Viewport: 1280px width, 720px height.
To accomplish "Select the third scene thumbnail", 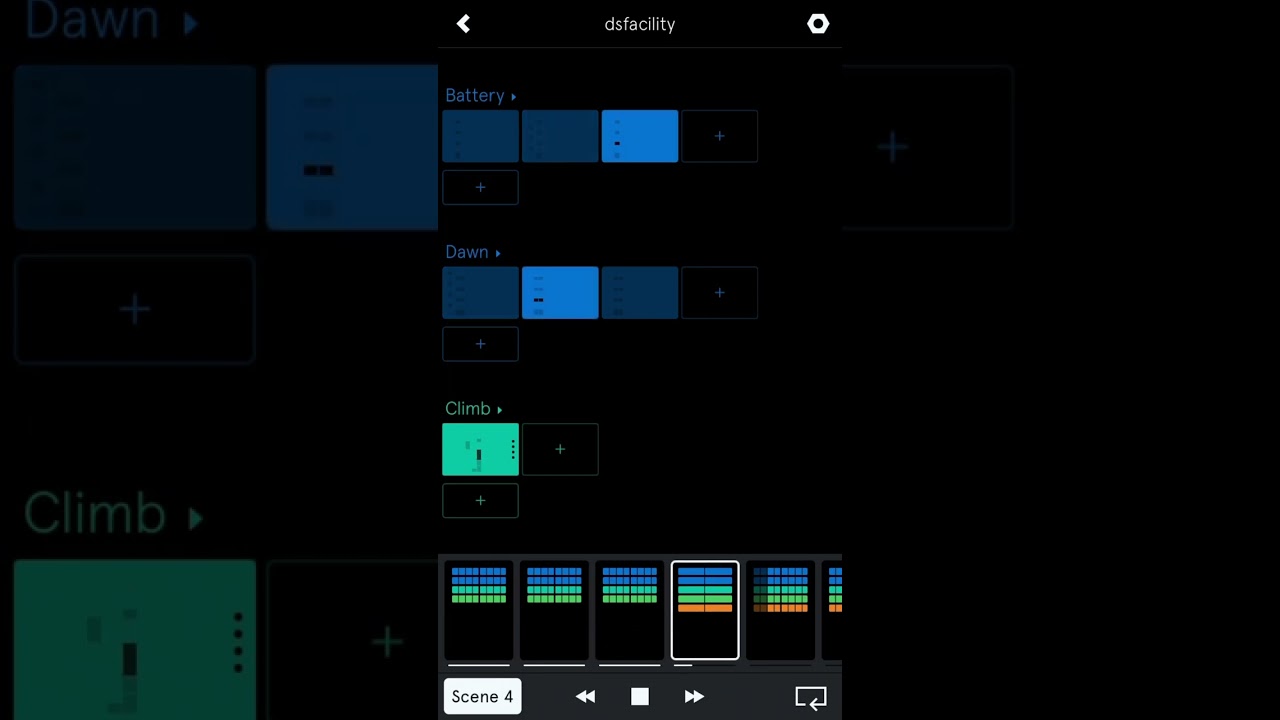I will pyautogui.click(x=630, y=610).
